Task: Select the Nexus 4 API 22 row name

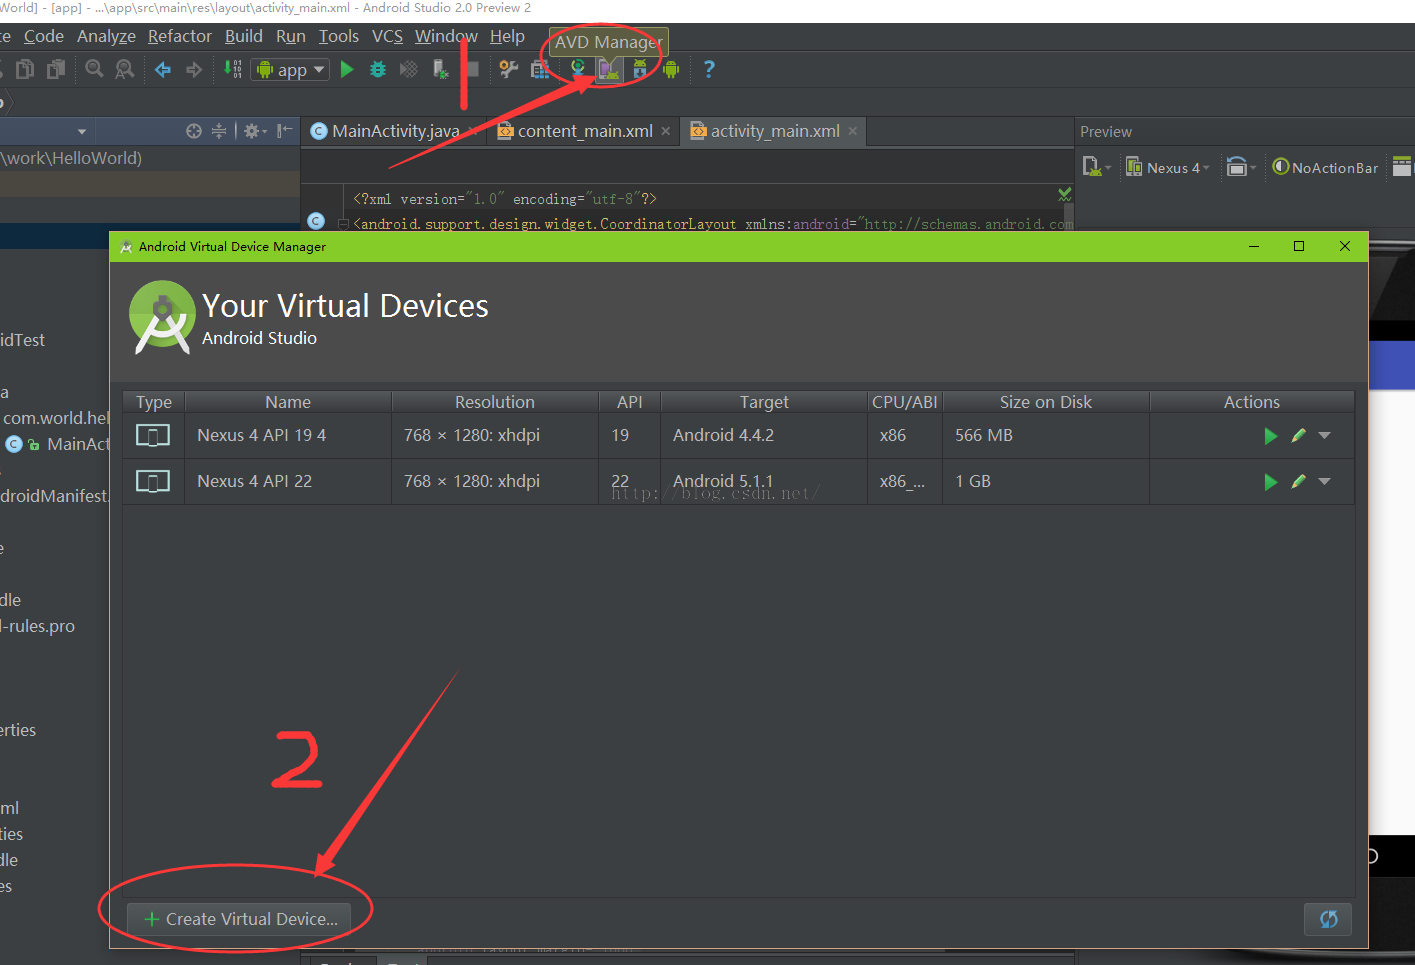Action: pos(255,482)
